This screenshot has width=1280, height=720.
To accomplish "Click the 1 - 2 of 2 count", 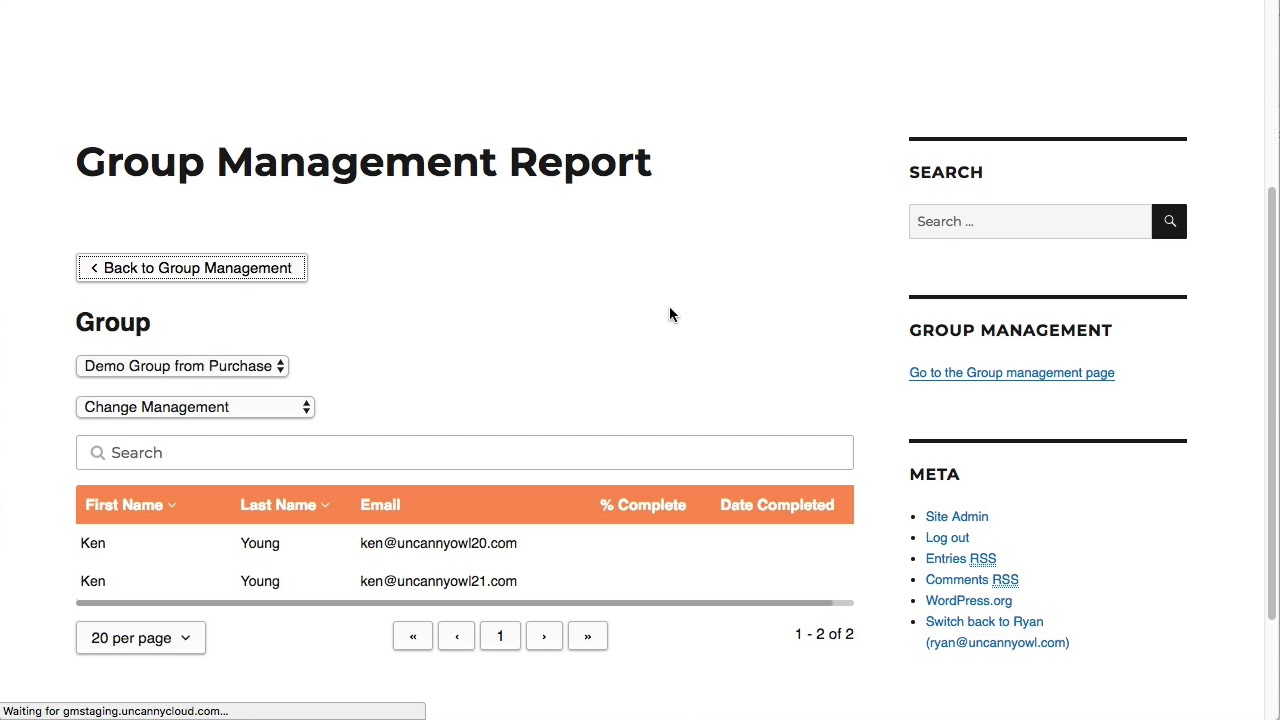I will click(x=824, y=634).
